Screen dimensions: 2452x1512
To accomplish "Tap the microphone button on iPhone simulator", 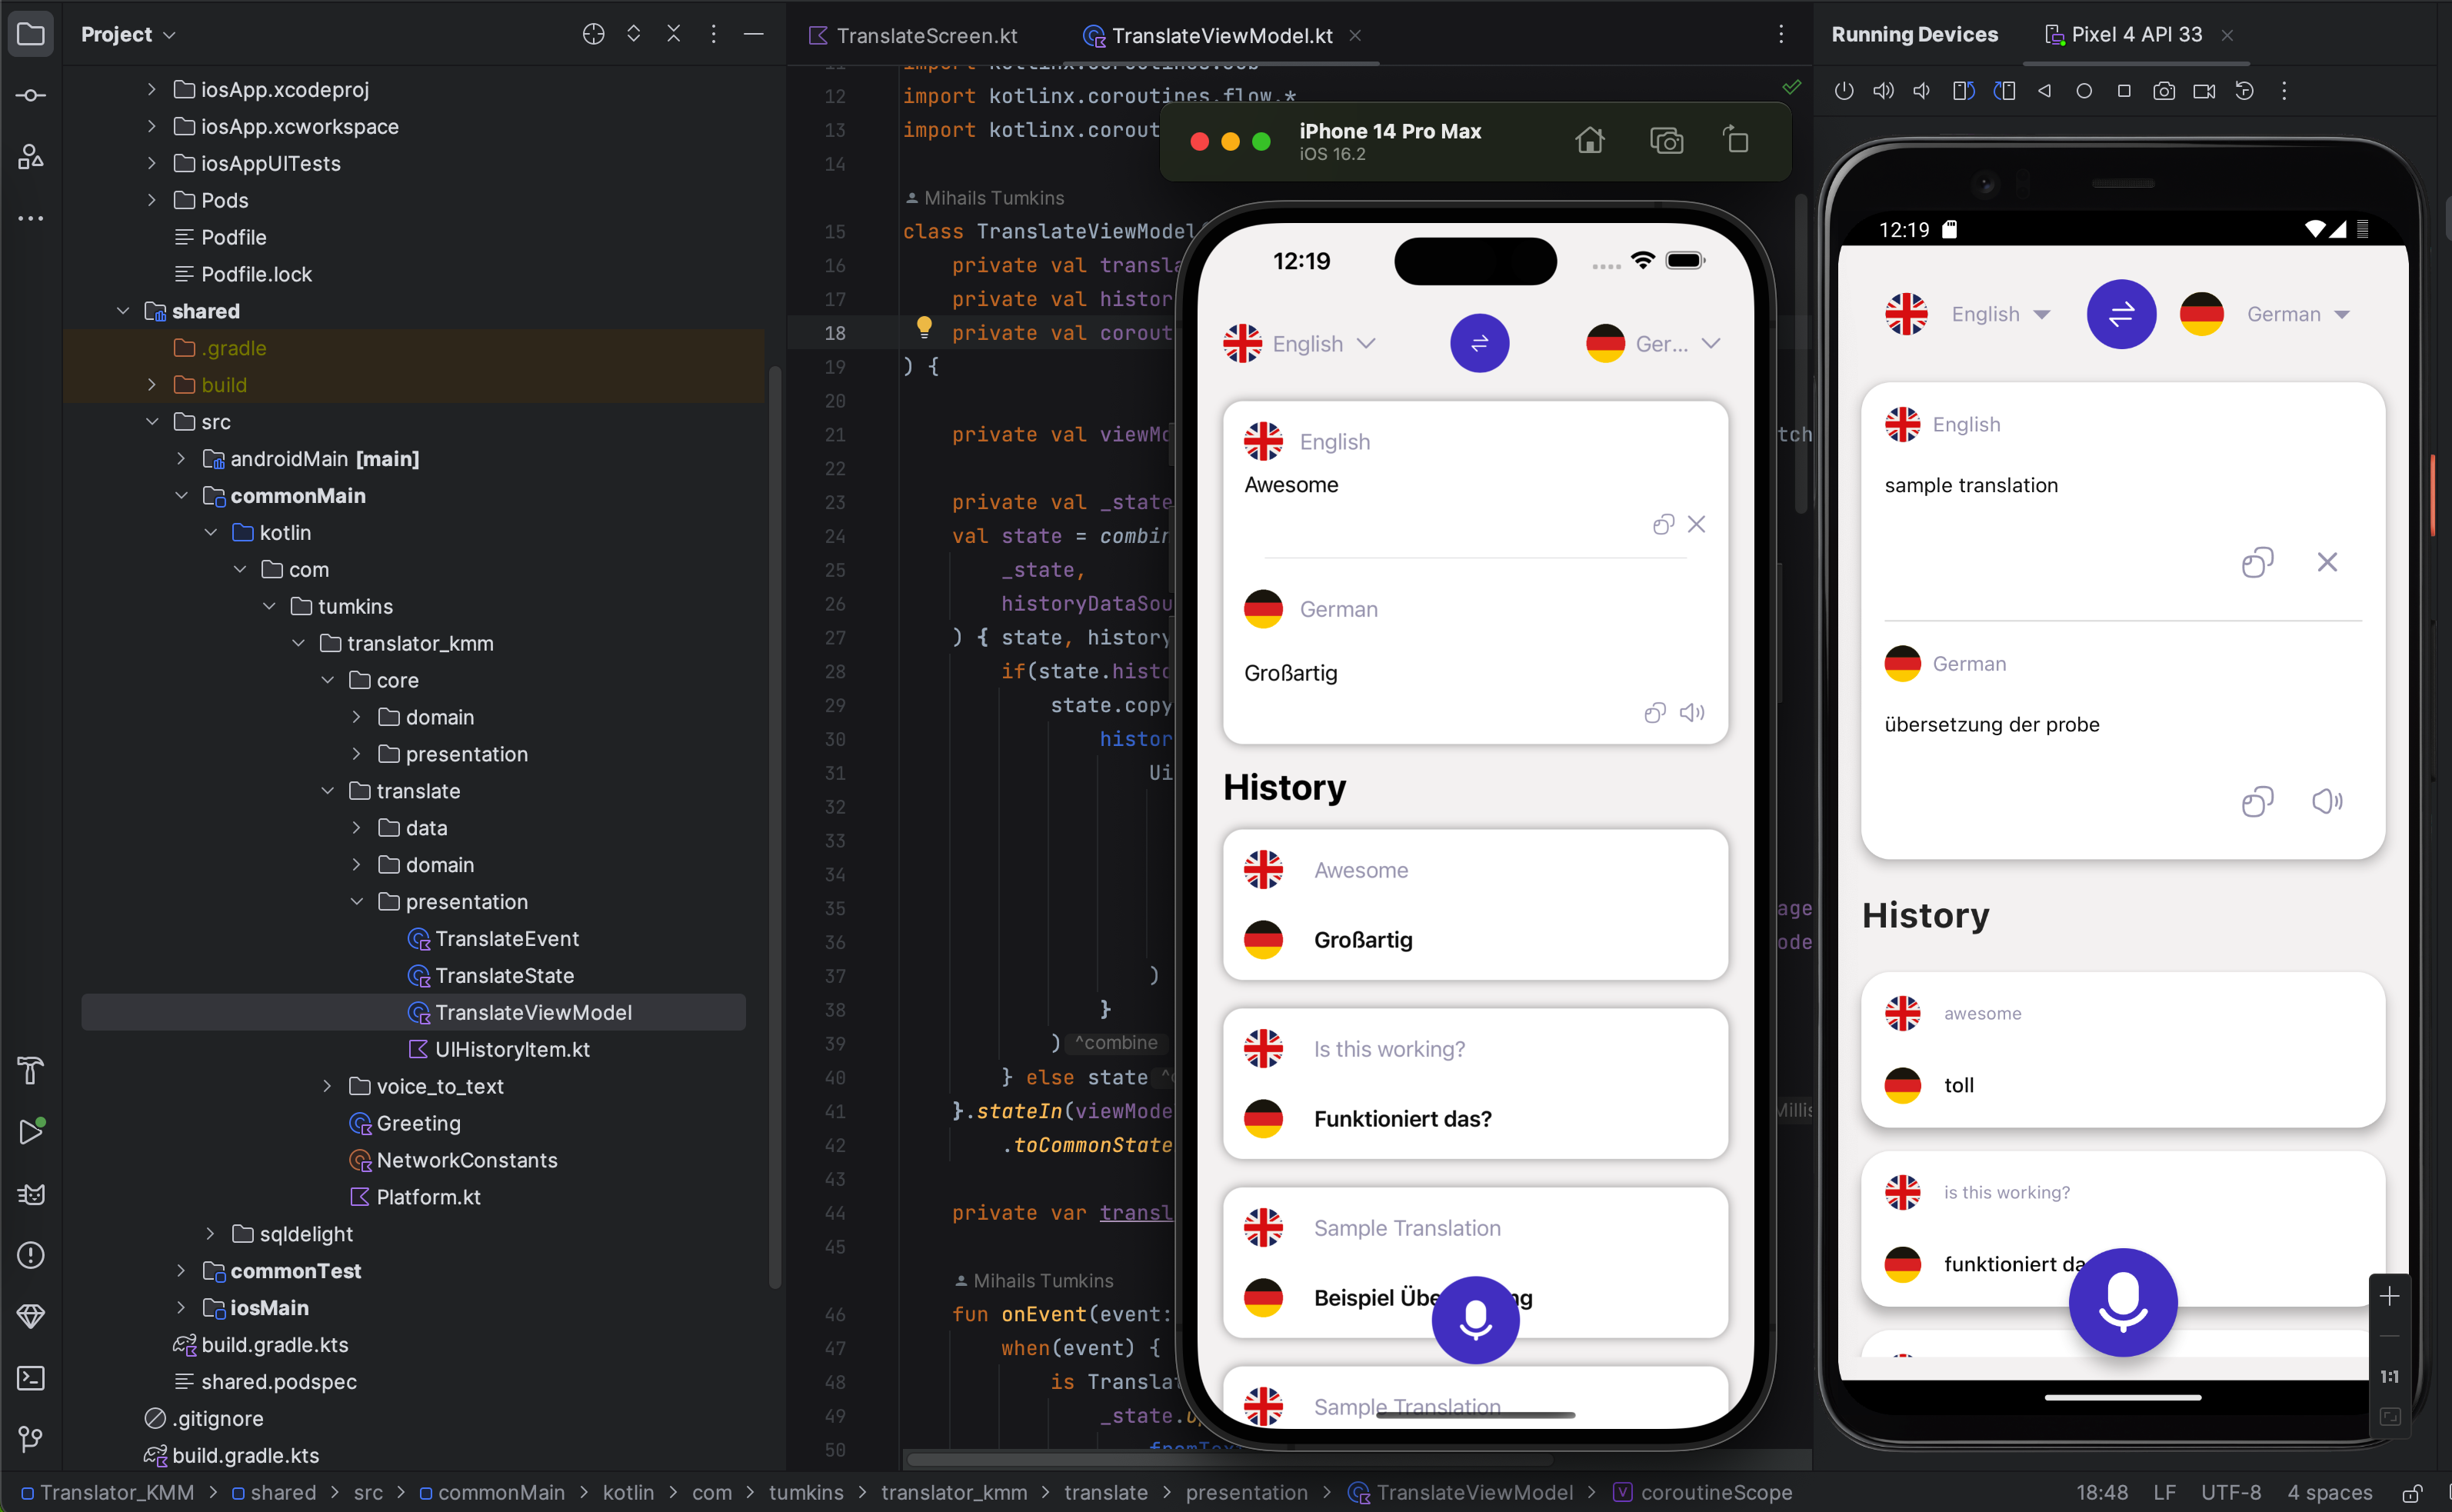I will click(1475, 1319).
